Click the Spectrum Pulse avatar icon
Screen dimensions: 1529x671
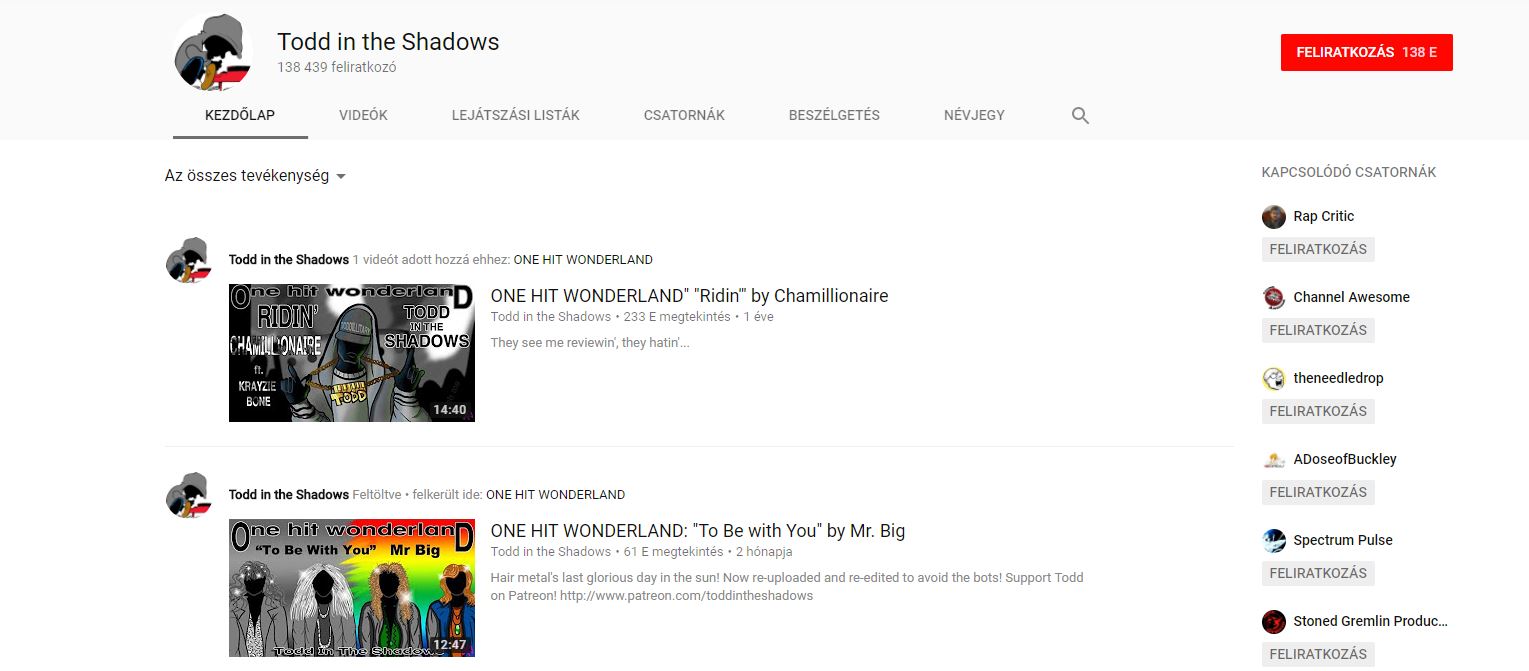coord(1274,540)
